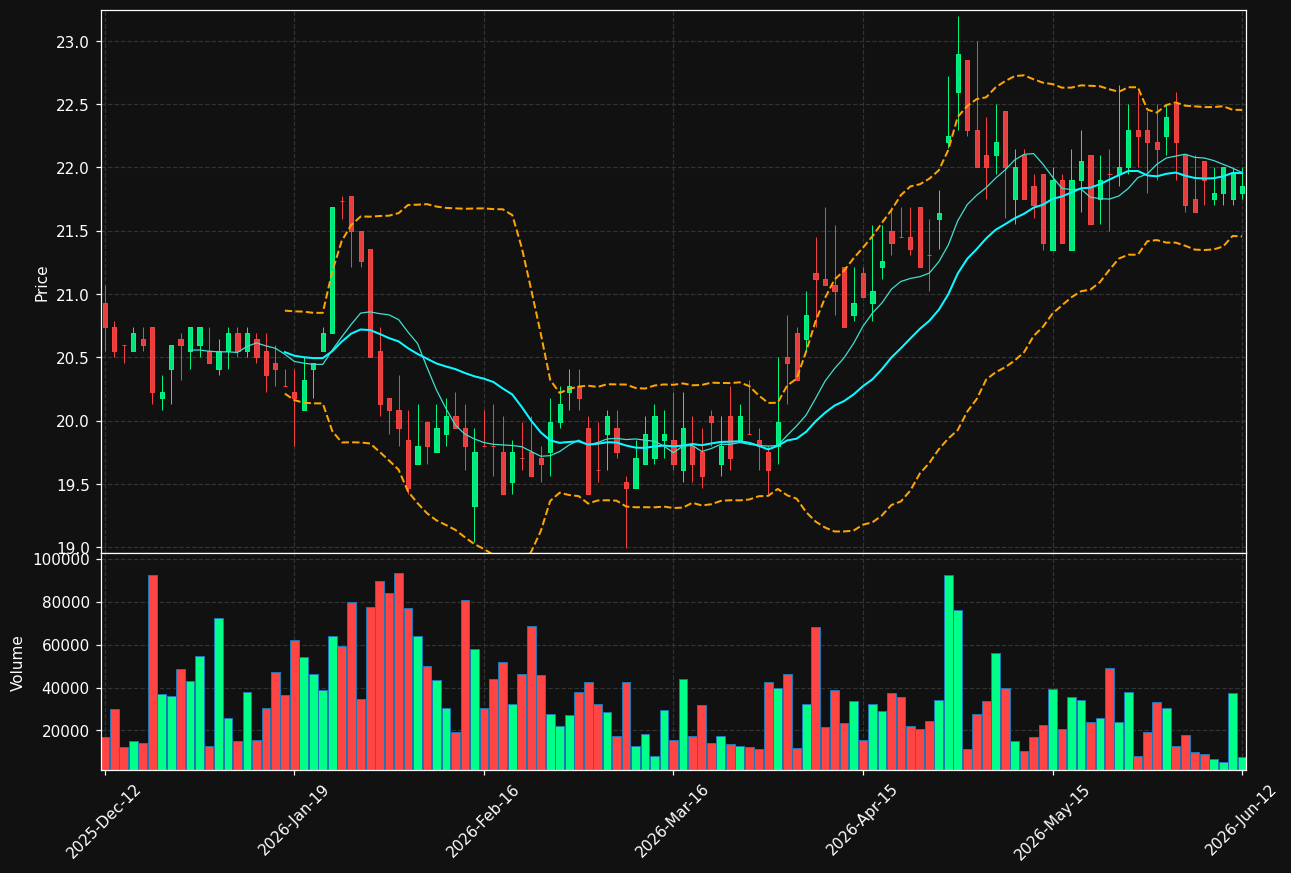Click the 80000 volume axis label
Image resolution: width=1291 pixels, height=873 pixels.
66,602
